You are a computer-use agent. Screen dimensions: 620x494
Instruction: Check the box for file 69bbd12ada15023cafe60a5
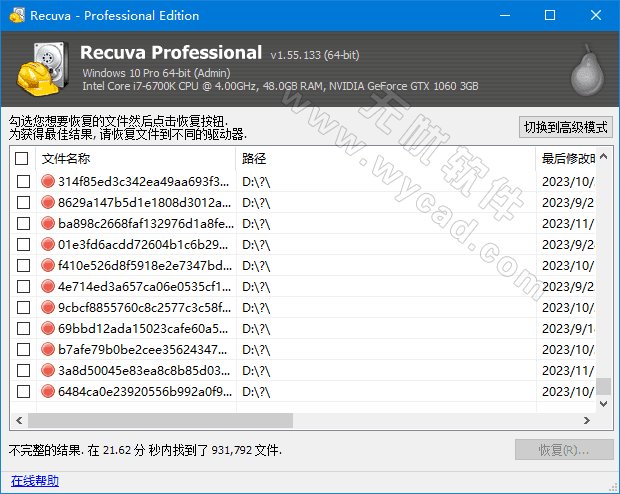pos(23,328)
